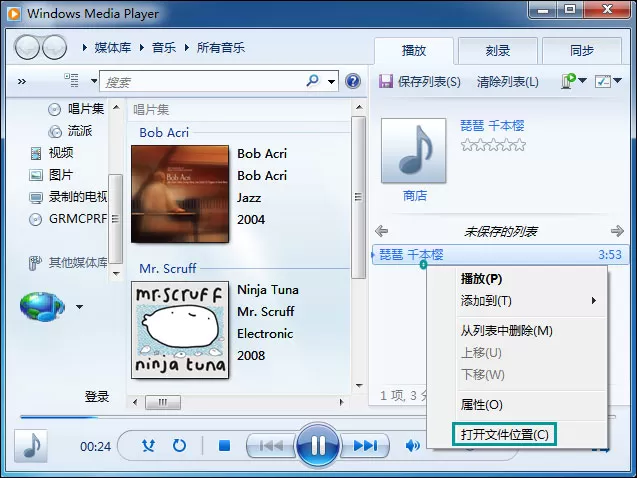This screenshot has height=478, width=637.
Task: Click the 琵琶 千本樱 album art thumbnail
Action: point(414,150)
